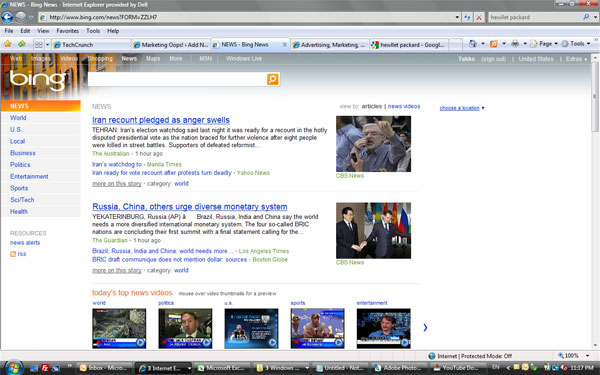
Task: Switch view to news videos
Action: (404, 106)
